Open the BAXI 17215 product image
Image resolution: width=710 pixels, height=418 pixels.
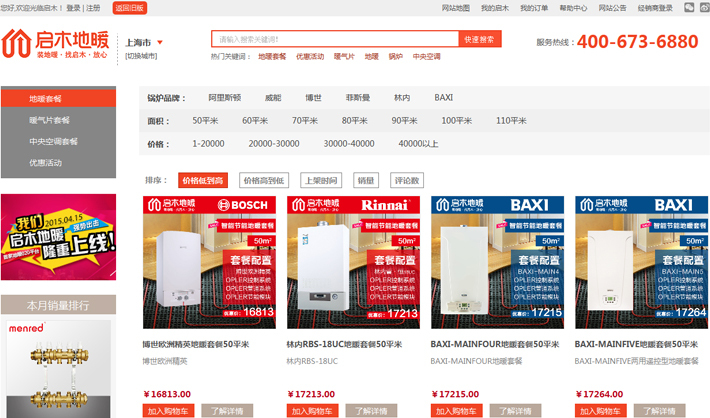pos(497,262)
